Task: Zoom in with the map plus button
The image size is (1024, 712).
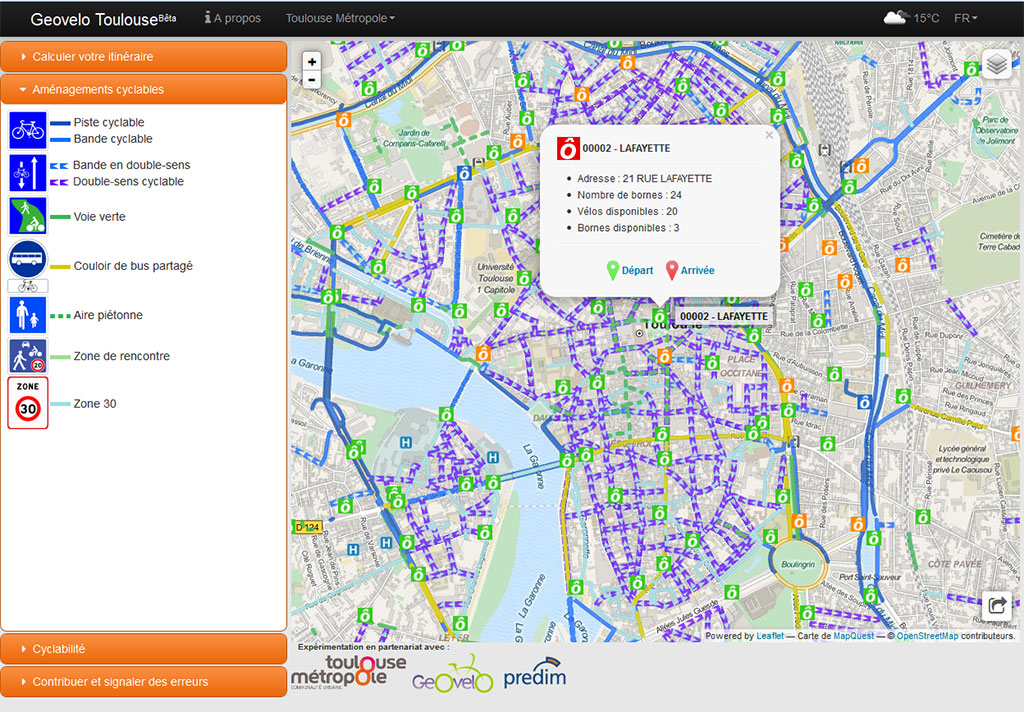Action: pyautogui.click(x=312, y=61)
